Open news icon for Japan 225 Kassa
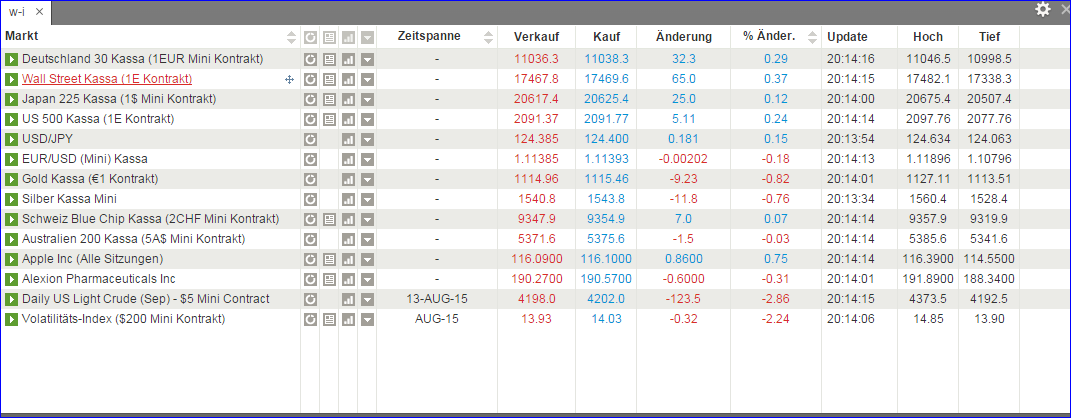 tap(329, 100)
